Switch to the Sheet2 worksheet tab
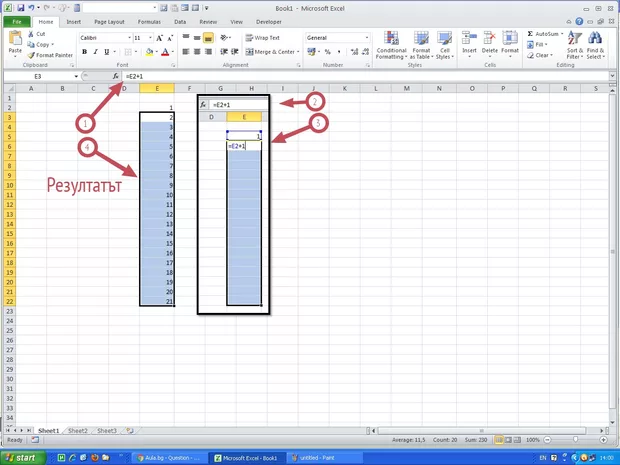The height and width of the screenshot is (465, 620). (77, 430)
